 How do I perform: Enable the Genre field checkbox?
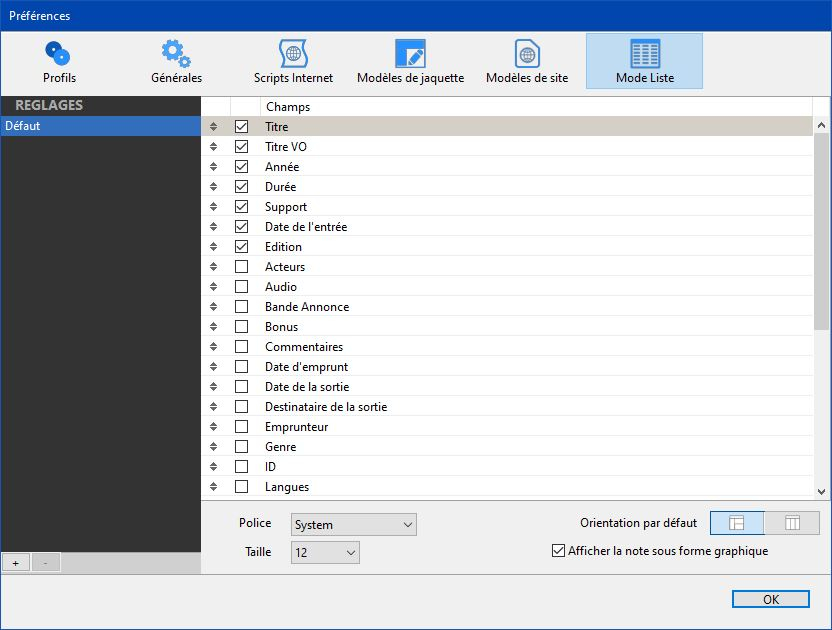241,447
